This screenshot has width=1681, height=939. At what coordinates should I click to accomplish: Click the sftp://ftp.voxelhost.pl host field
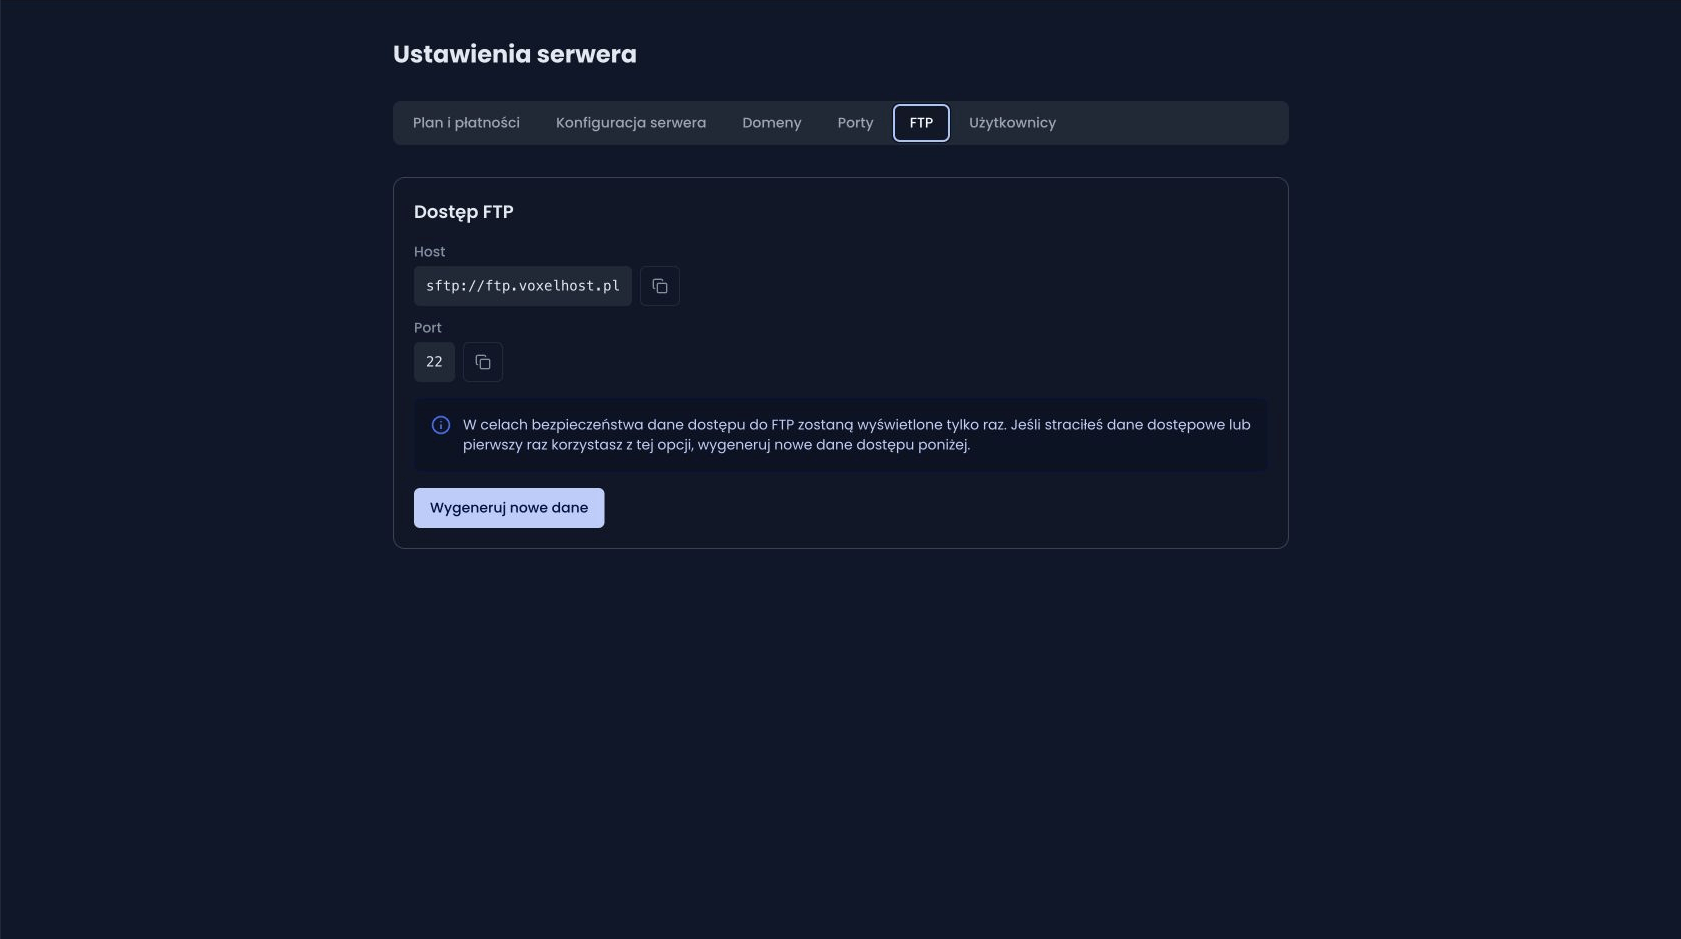[523, 286]
